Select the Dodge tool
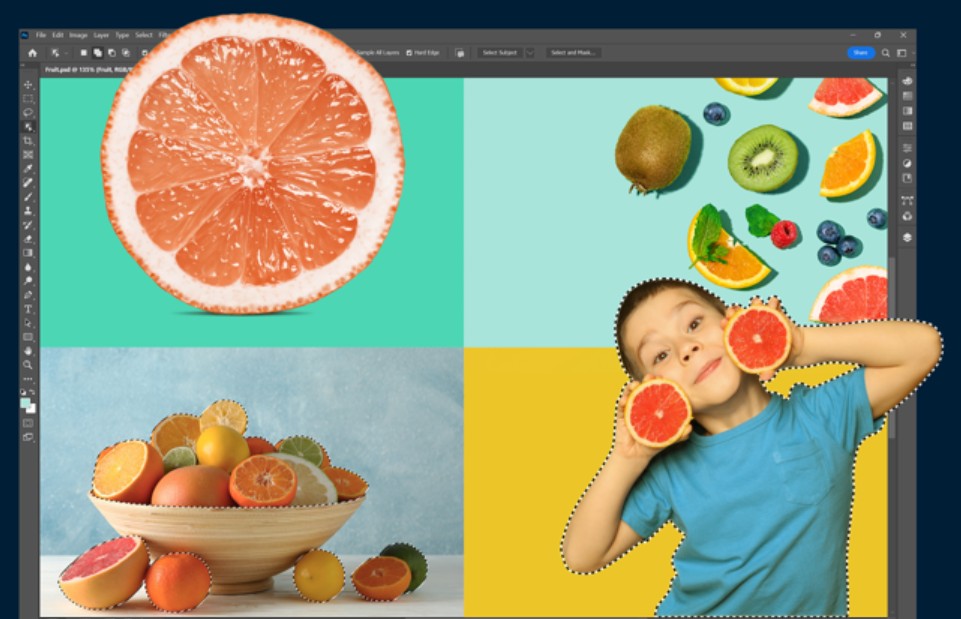 click(28, 281)
